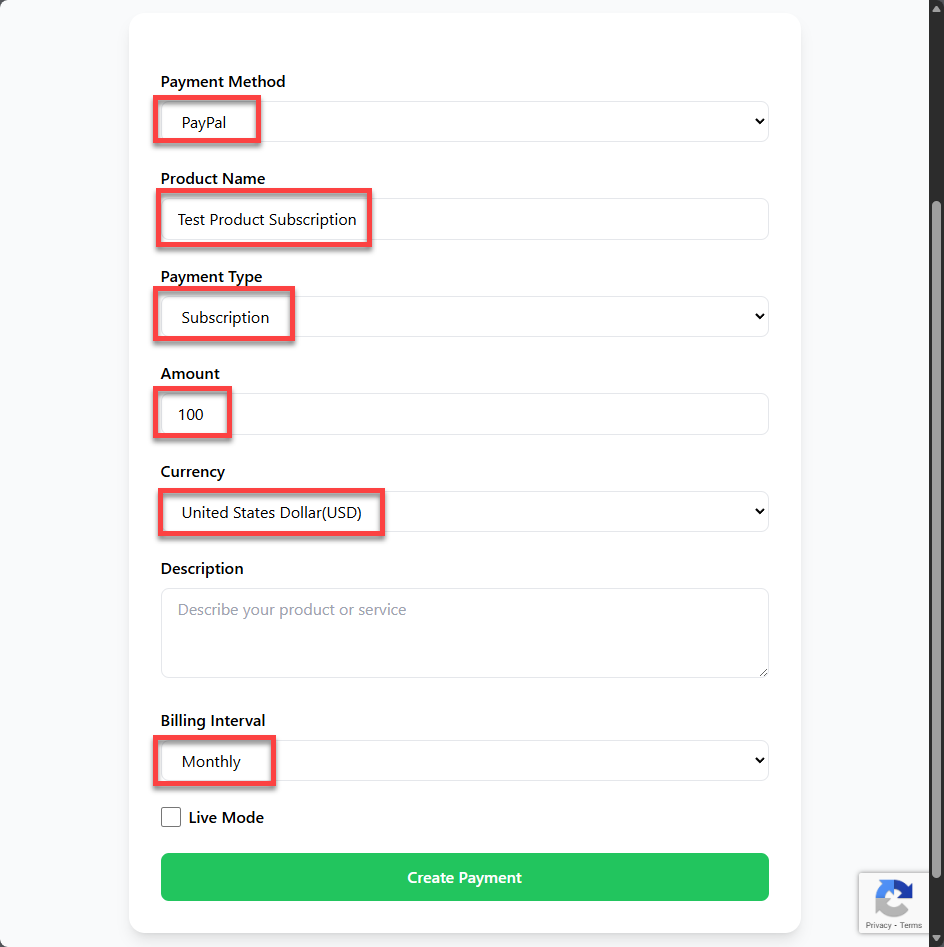944x947 pixels.
Task: Click inside the Description text area
Action: [x=464, y=632]
